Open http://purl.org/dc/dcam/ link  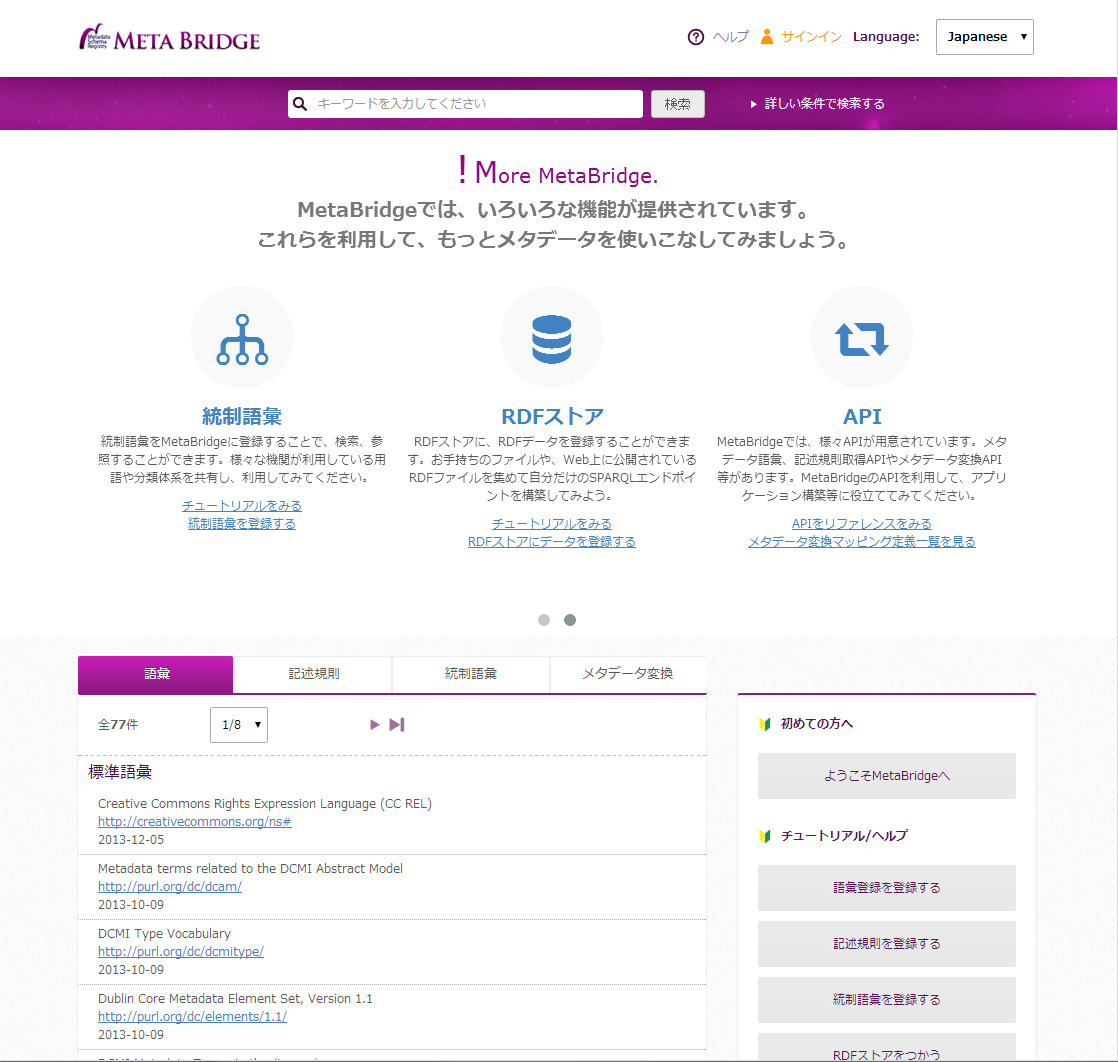click(x=170, y=887)
